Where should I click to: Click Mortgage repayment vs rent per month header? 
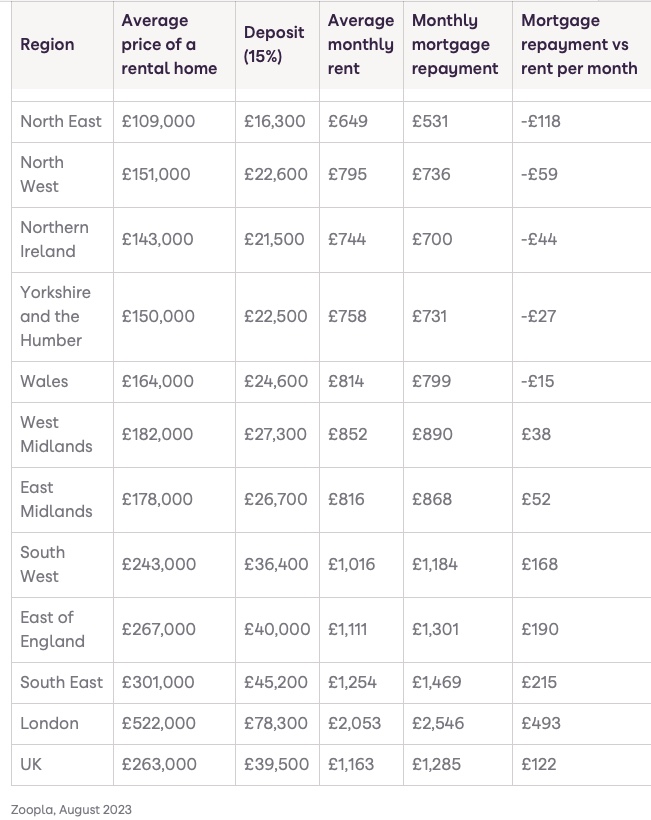tap(579, 45)
